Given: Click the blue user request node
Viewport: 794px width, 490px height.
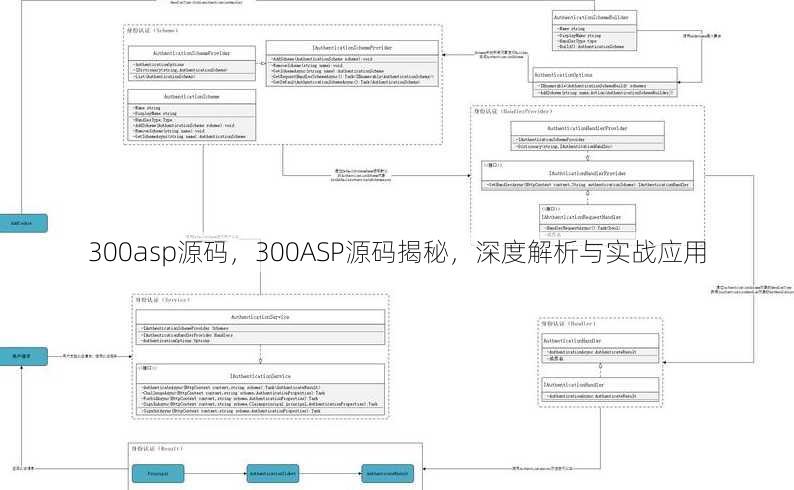Looking at the screenshot, I should (22, 356).
